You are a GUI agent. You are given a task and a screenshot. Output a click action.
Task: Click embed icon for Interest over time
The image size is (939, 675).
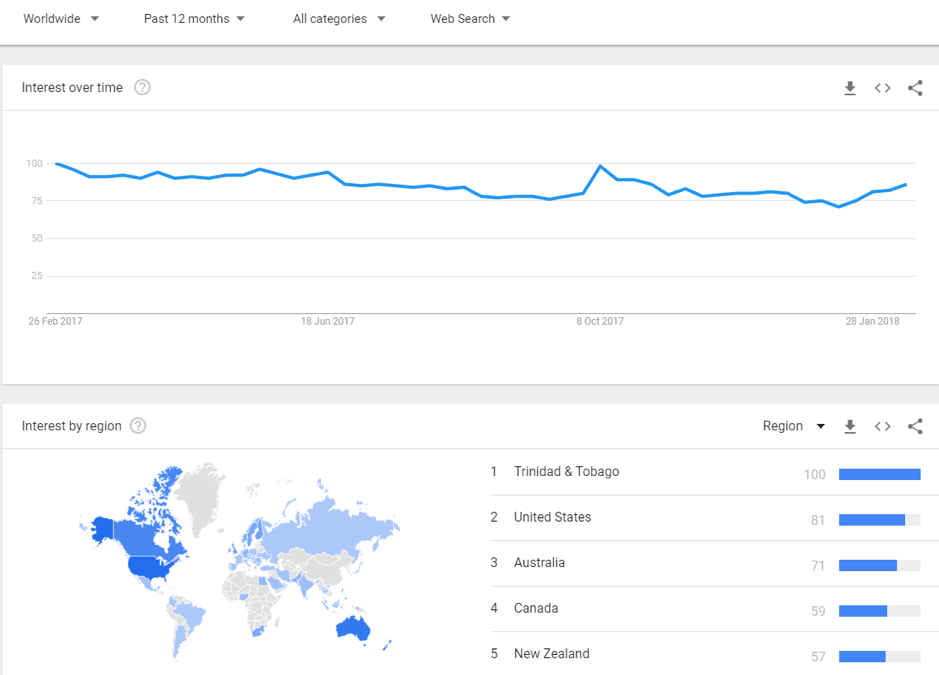[882, 88]
